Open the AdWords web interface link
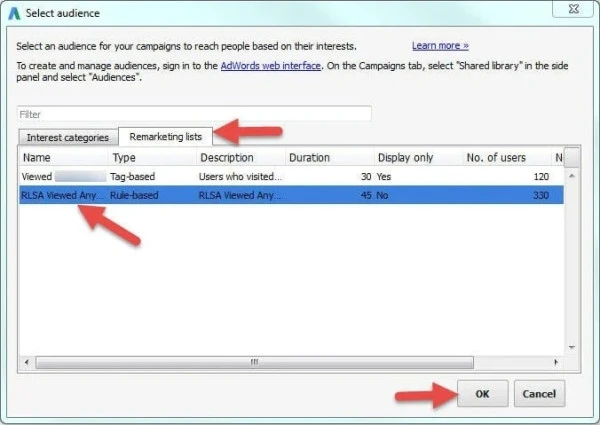The height and width of the screenshot is (425, 600). (271, 65)
